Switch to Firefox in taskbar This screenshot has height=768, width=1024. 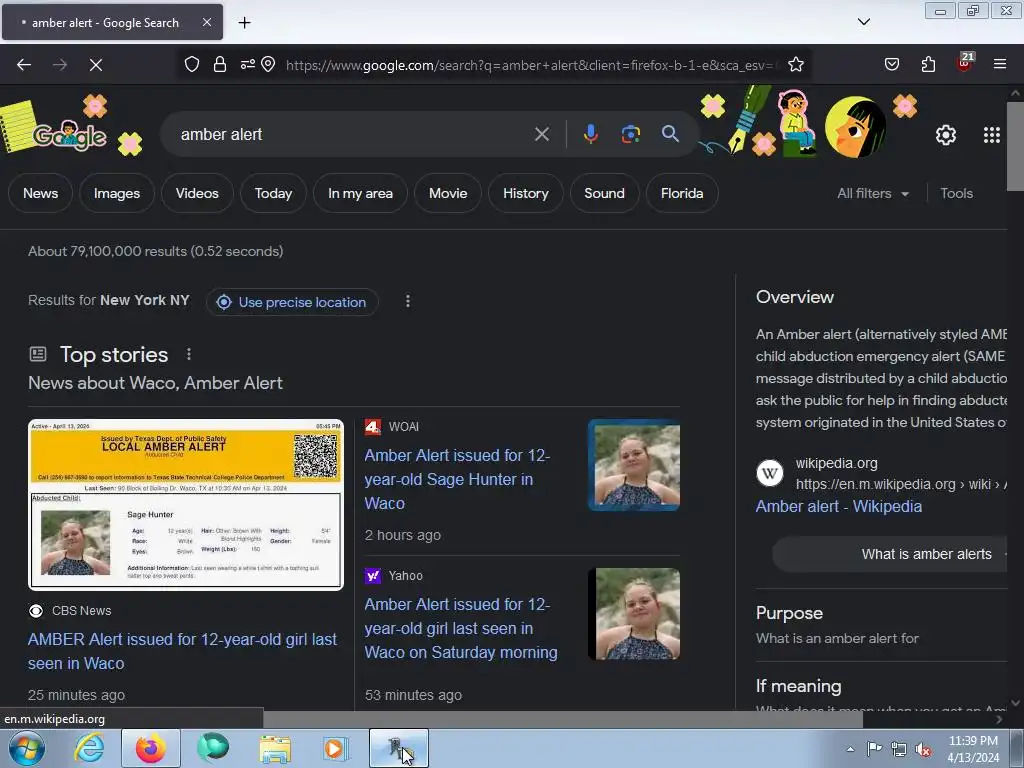tap(150, 748)
